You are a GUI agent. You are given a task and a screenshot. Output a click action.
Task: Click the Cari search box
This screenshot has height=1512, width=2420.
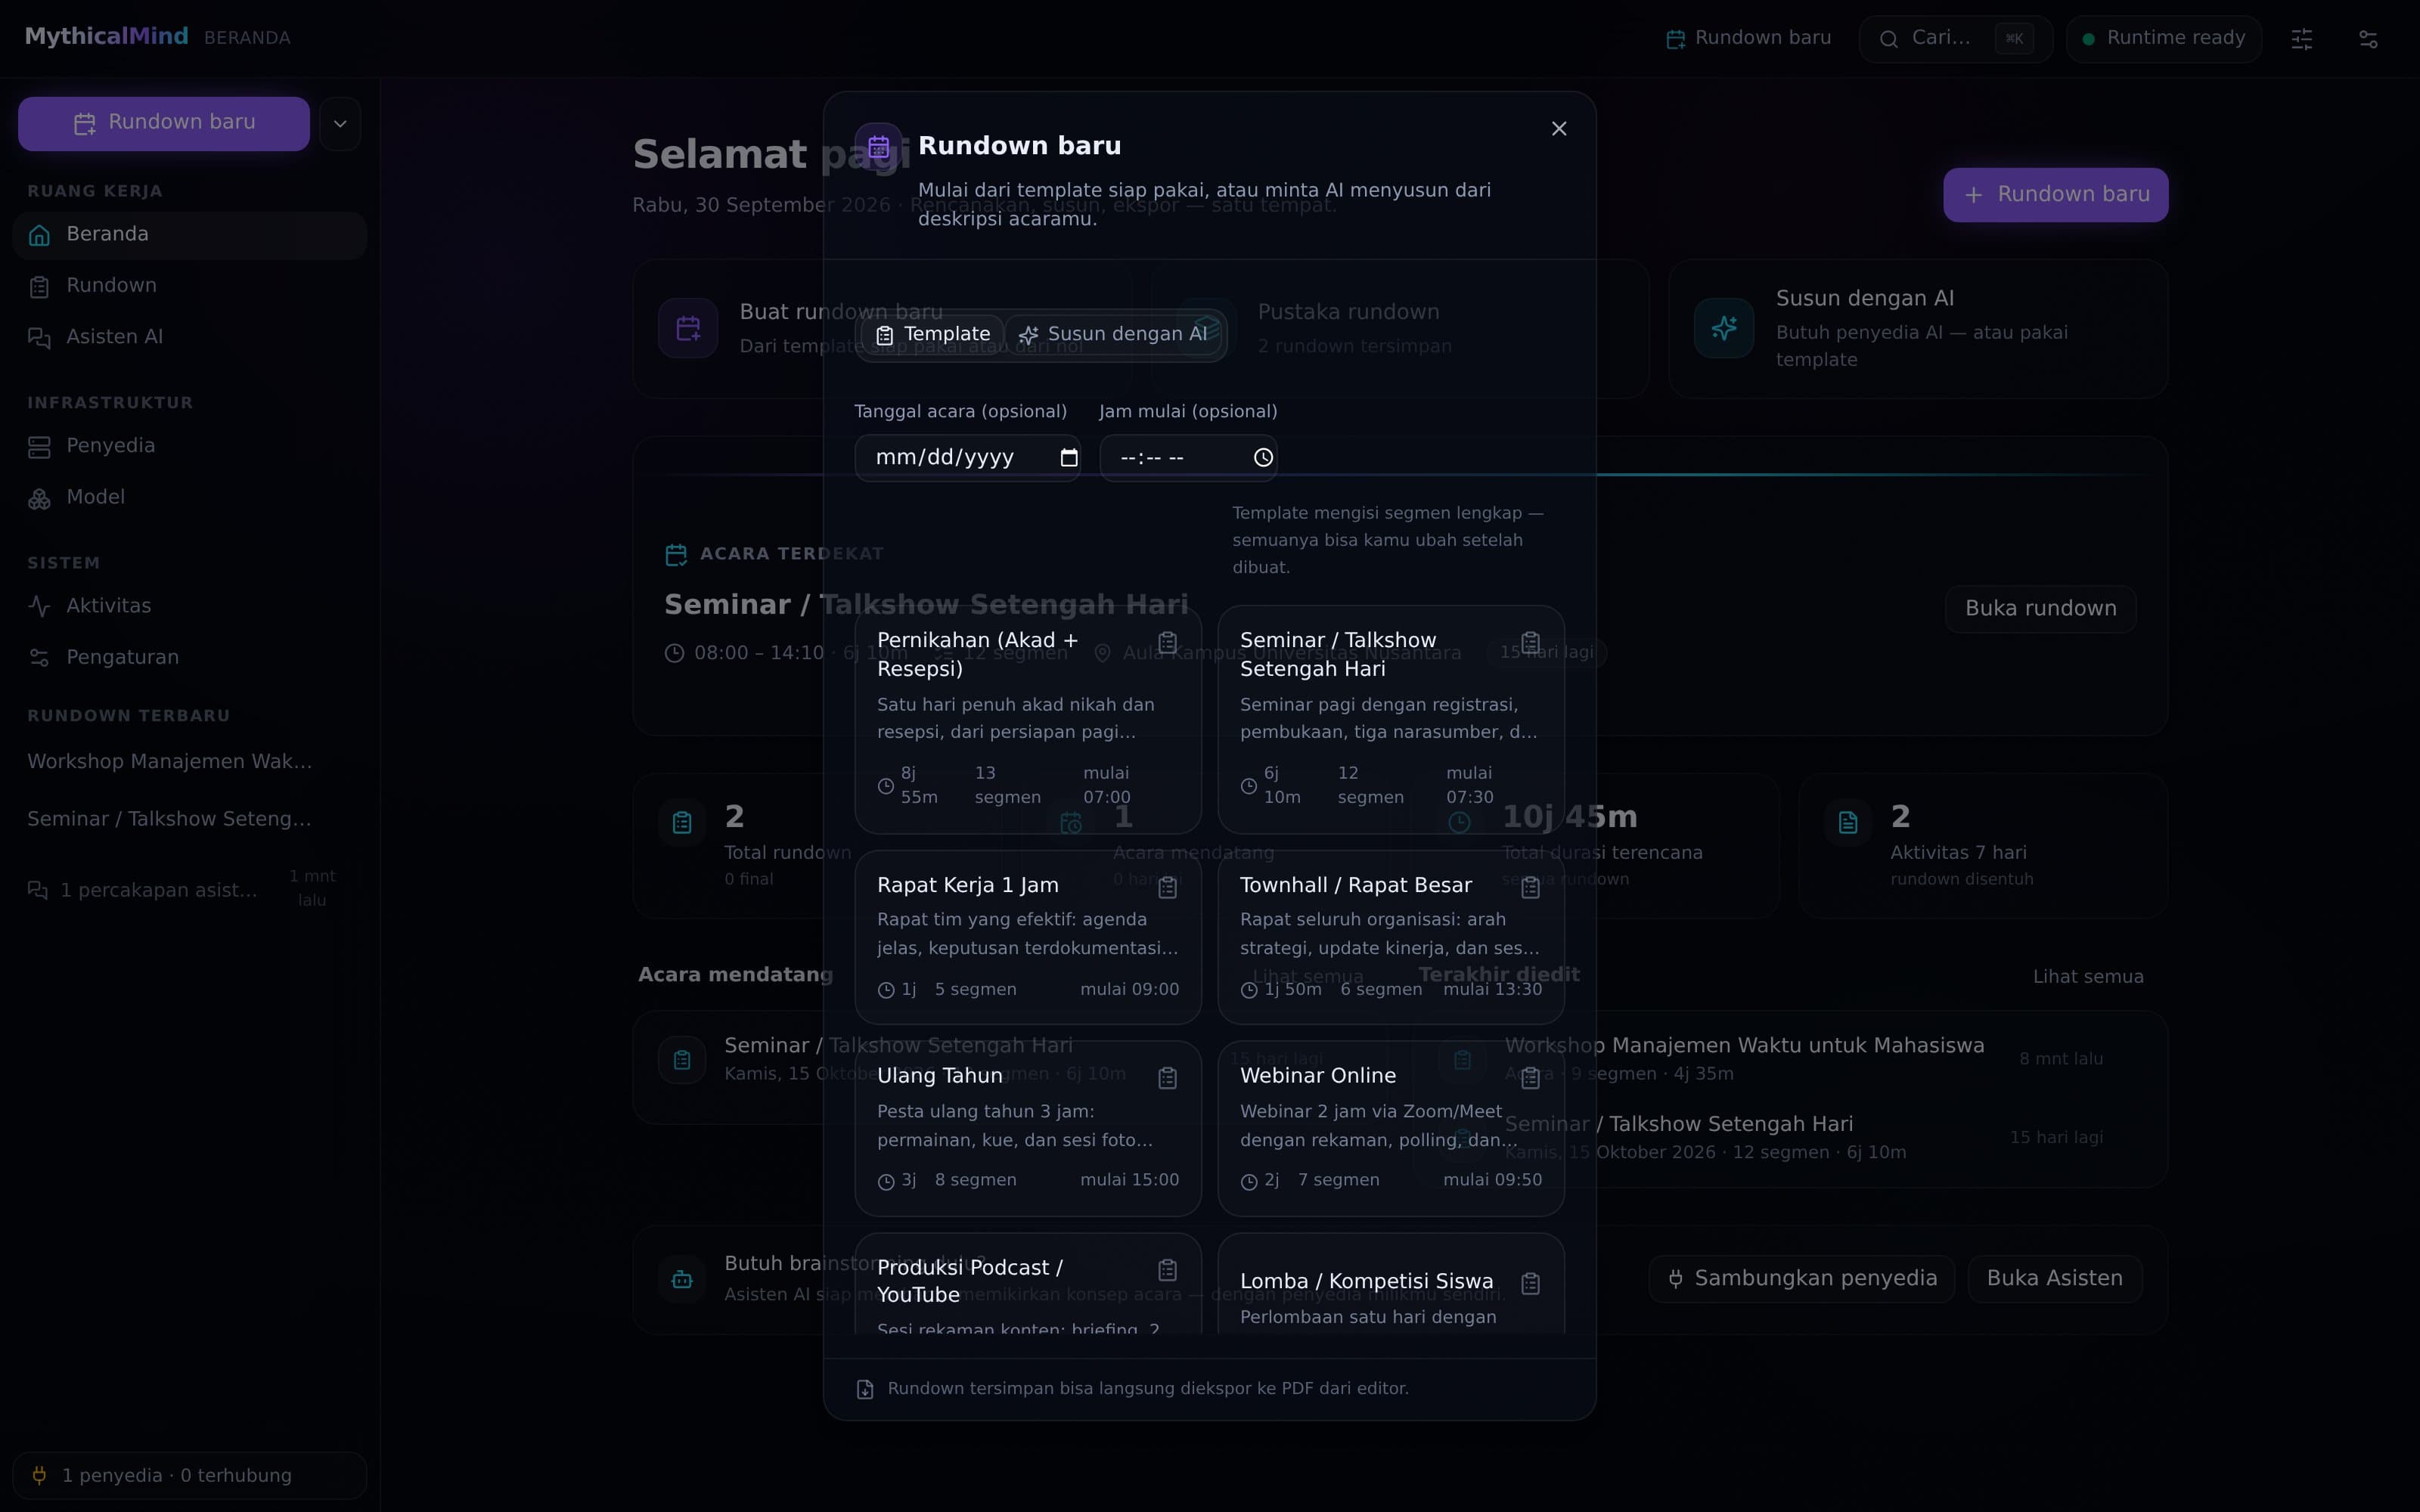pyautogui.click(x=1955, y=38)
